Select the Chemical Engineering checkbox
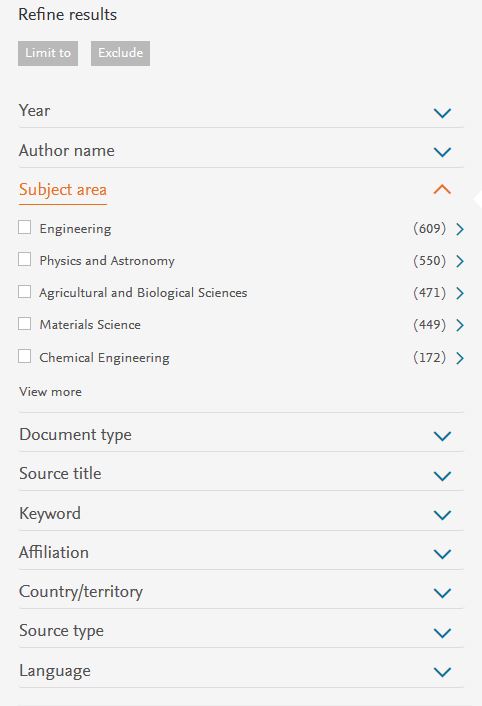 point(25,356)
